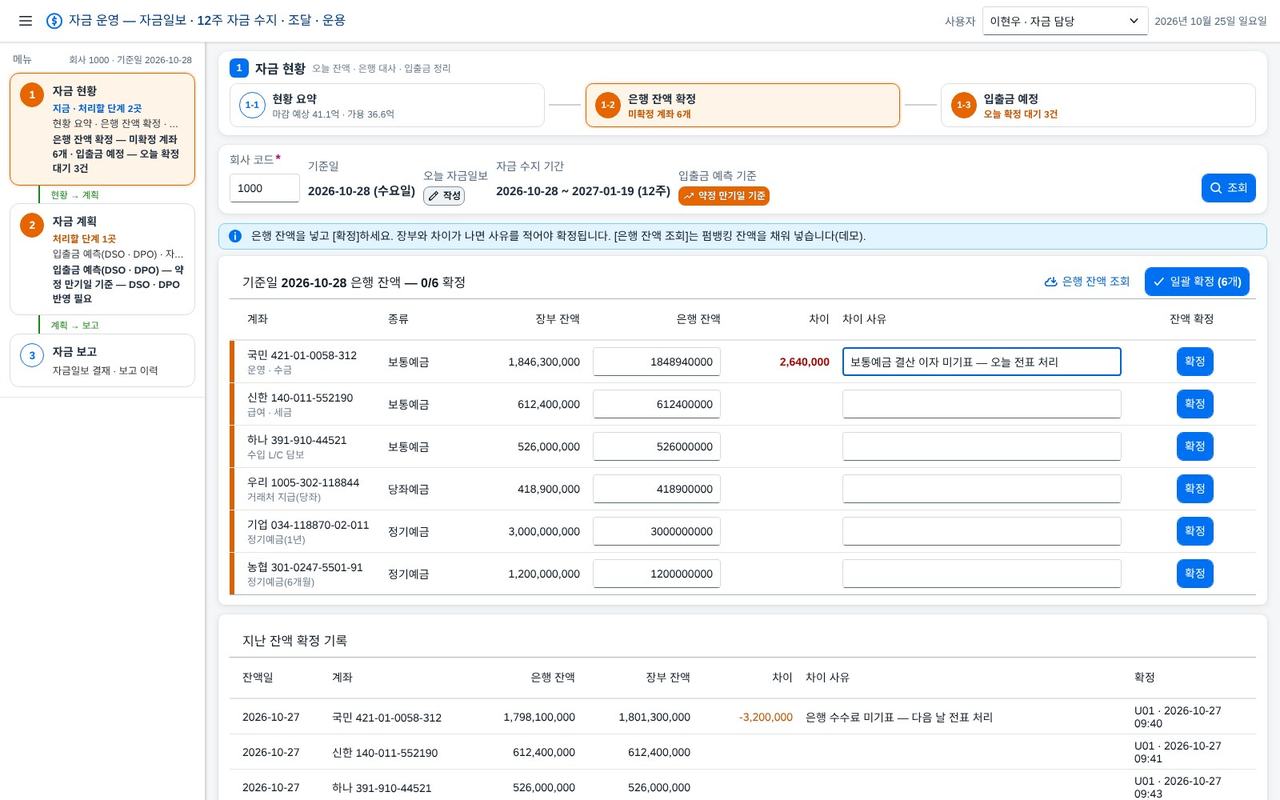Image resolution: width=1280 pixels, height=800 pixels.
Task: Click the 기업 row 차이 사유 field
Action: [x=982, y=532]
